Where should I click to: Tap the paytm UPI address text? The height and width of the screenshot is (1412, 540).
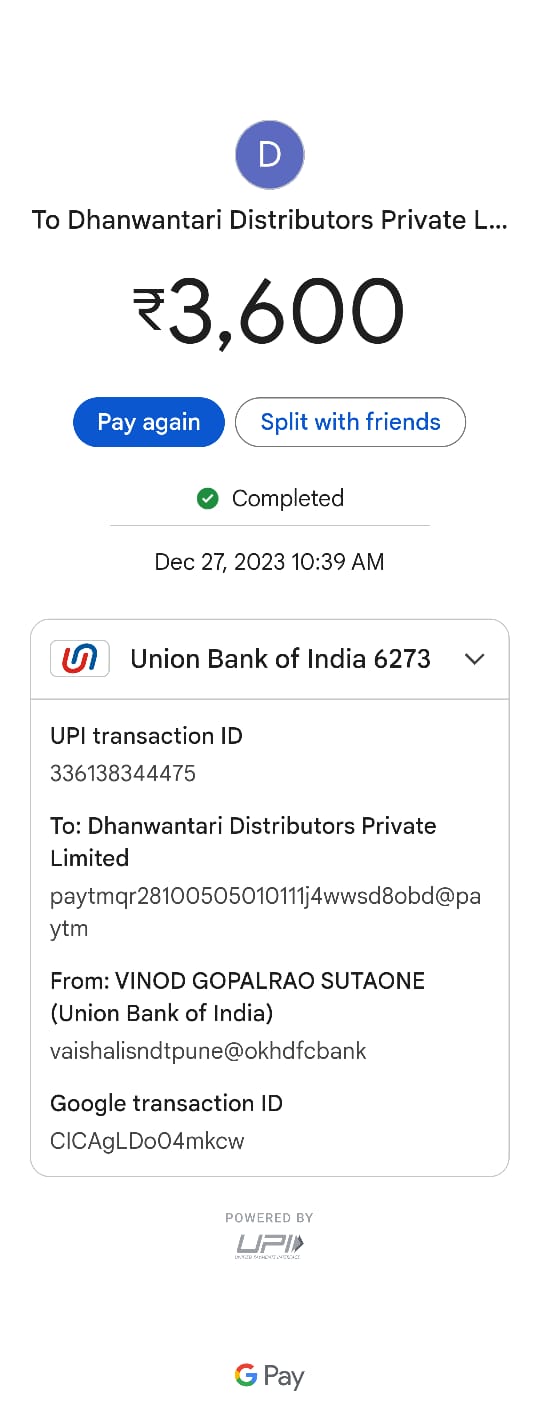click(x=265, y=912)
